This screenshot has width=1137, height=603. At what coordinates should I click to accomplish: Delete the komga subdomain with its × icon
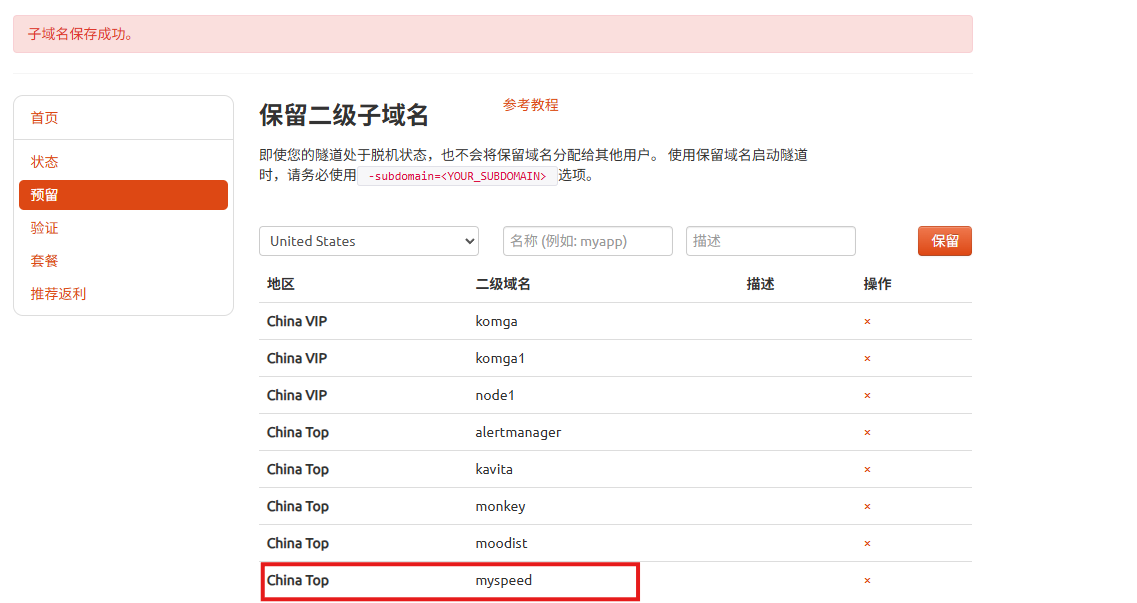pos(867,322)
